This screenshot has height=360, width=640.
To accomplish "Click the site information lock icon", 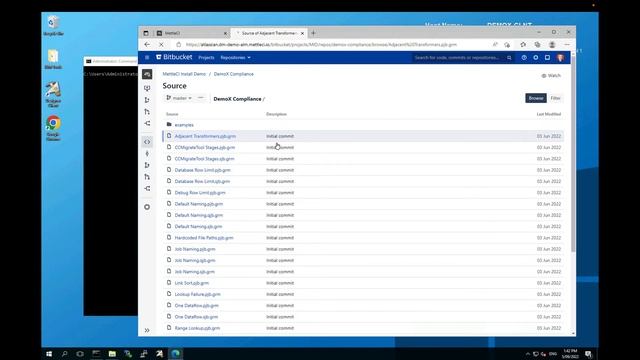I will click(179, 44).
